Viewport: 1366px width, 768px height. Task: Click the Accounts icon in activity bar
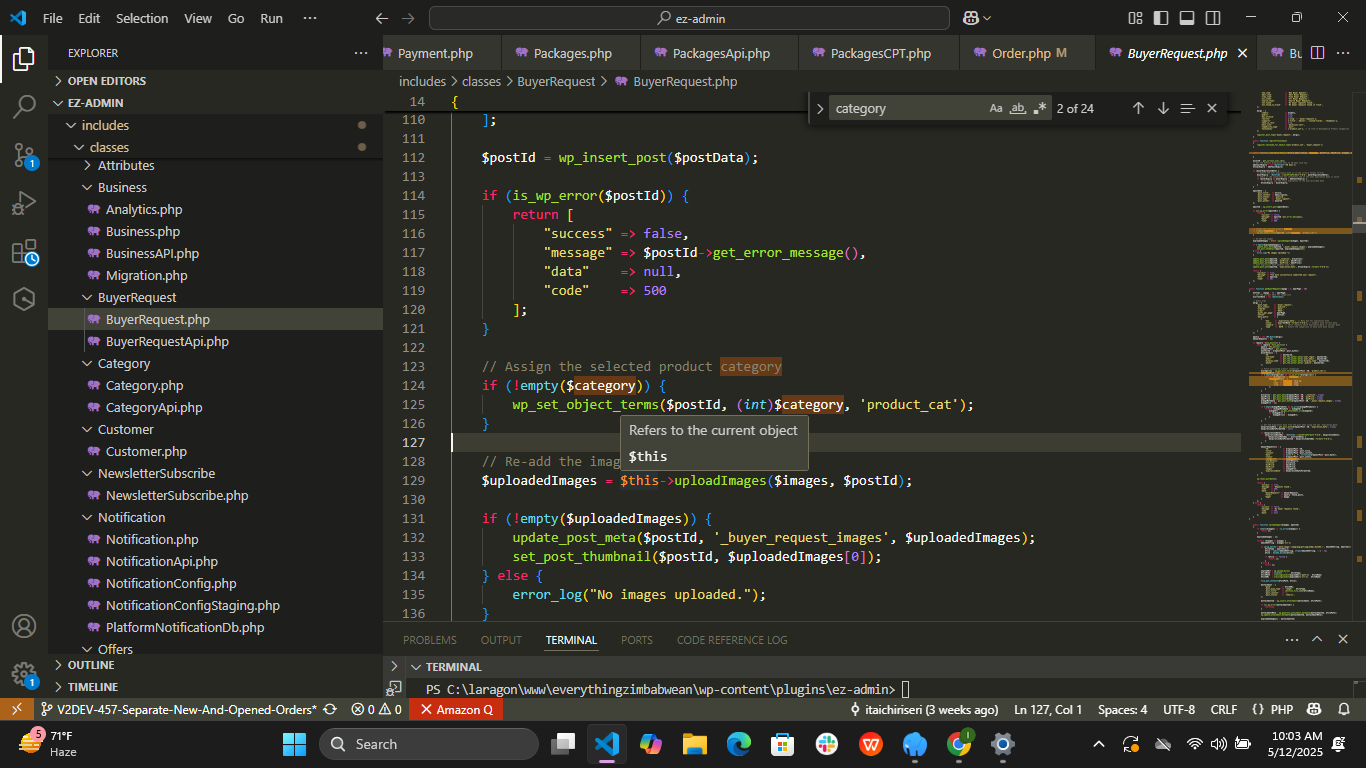point(24,626)
